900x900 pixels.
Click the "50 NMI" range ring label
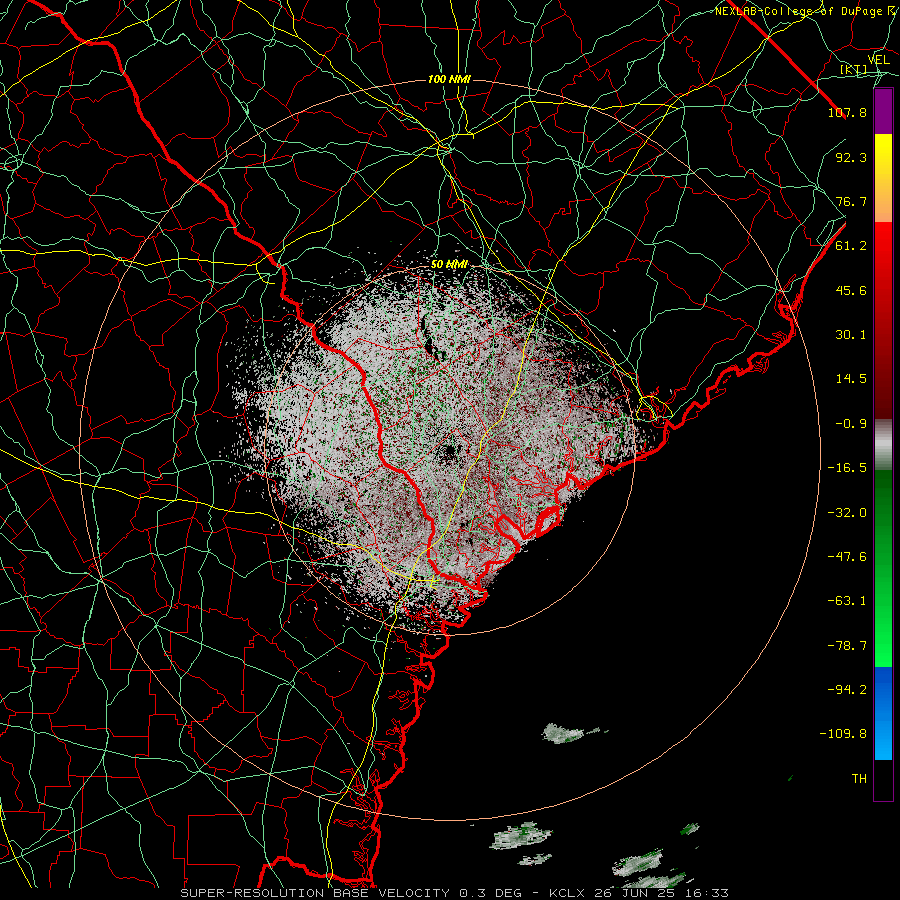pos(449,264)
